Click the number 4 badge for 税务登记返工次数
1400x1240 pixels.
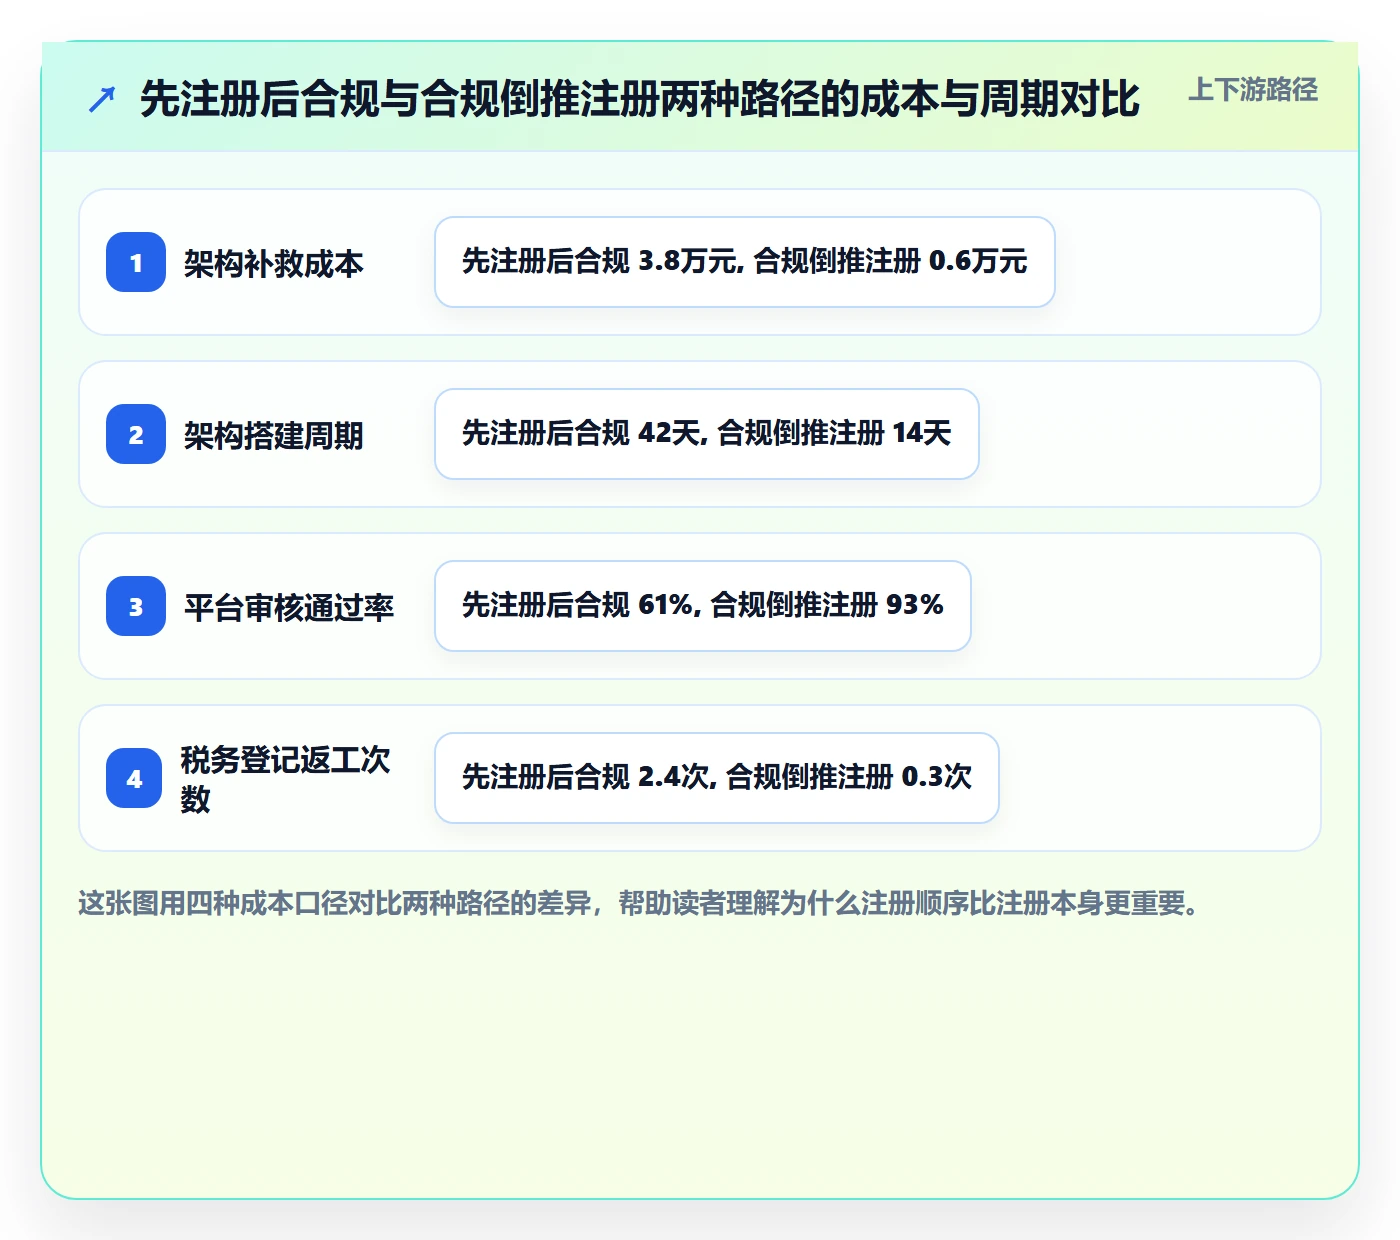134,778
